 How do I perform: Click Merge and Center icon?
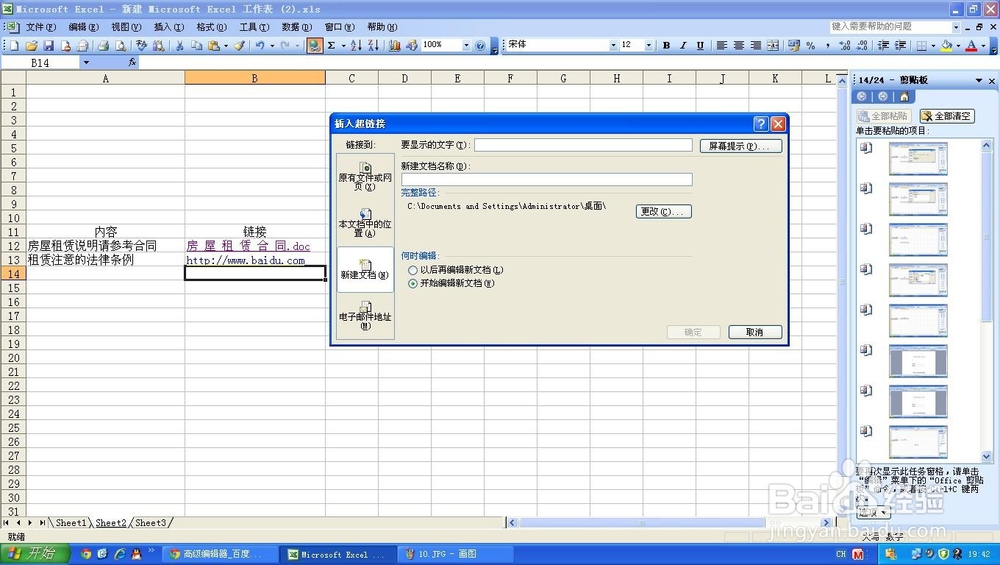pyautogui.click(x=772, y=45)
